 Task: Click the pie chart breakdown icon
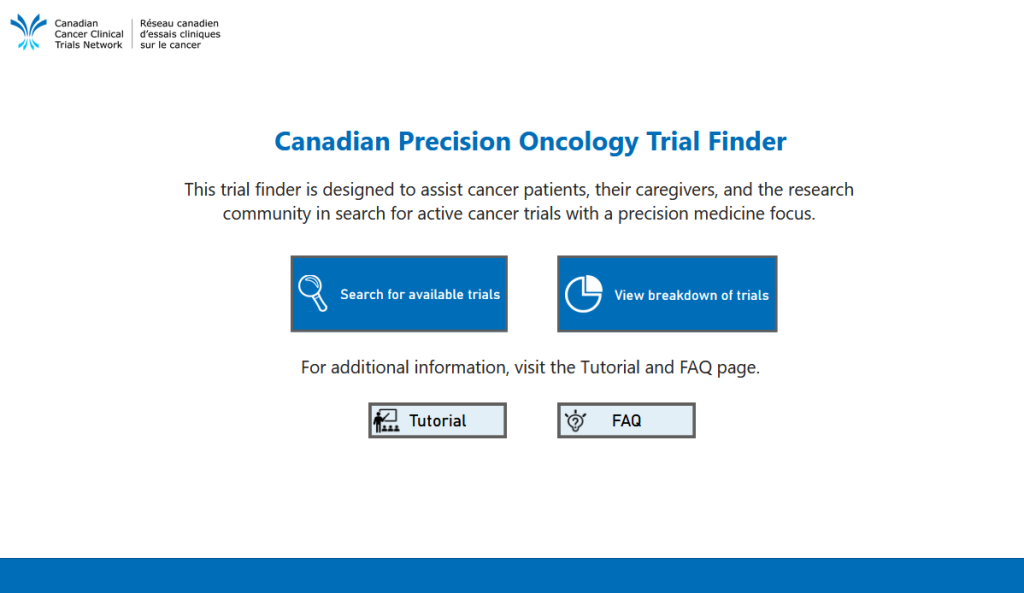[x=584, y=294]
